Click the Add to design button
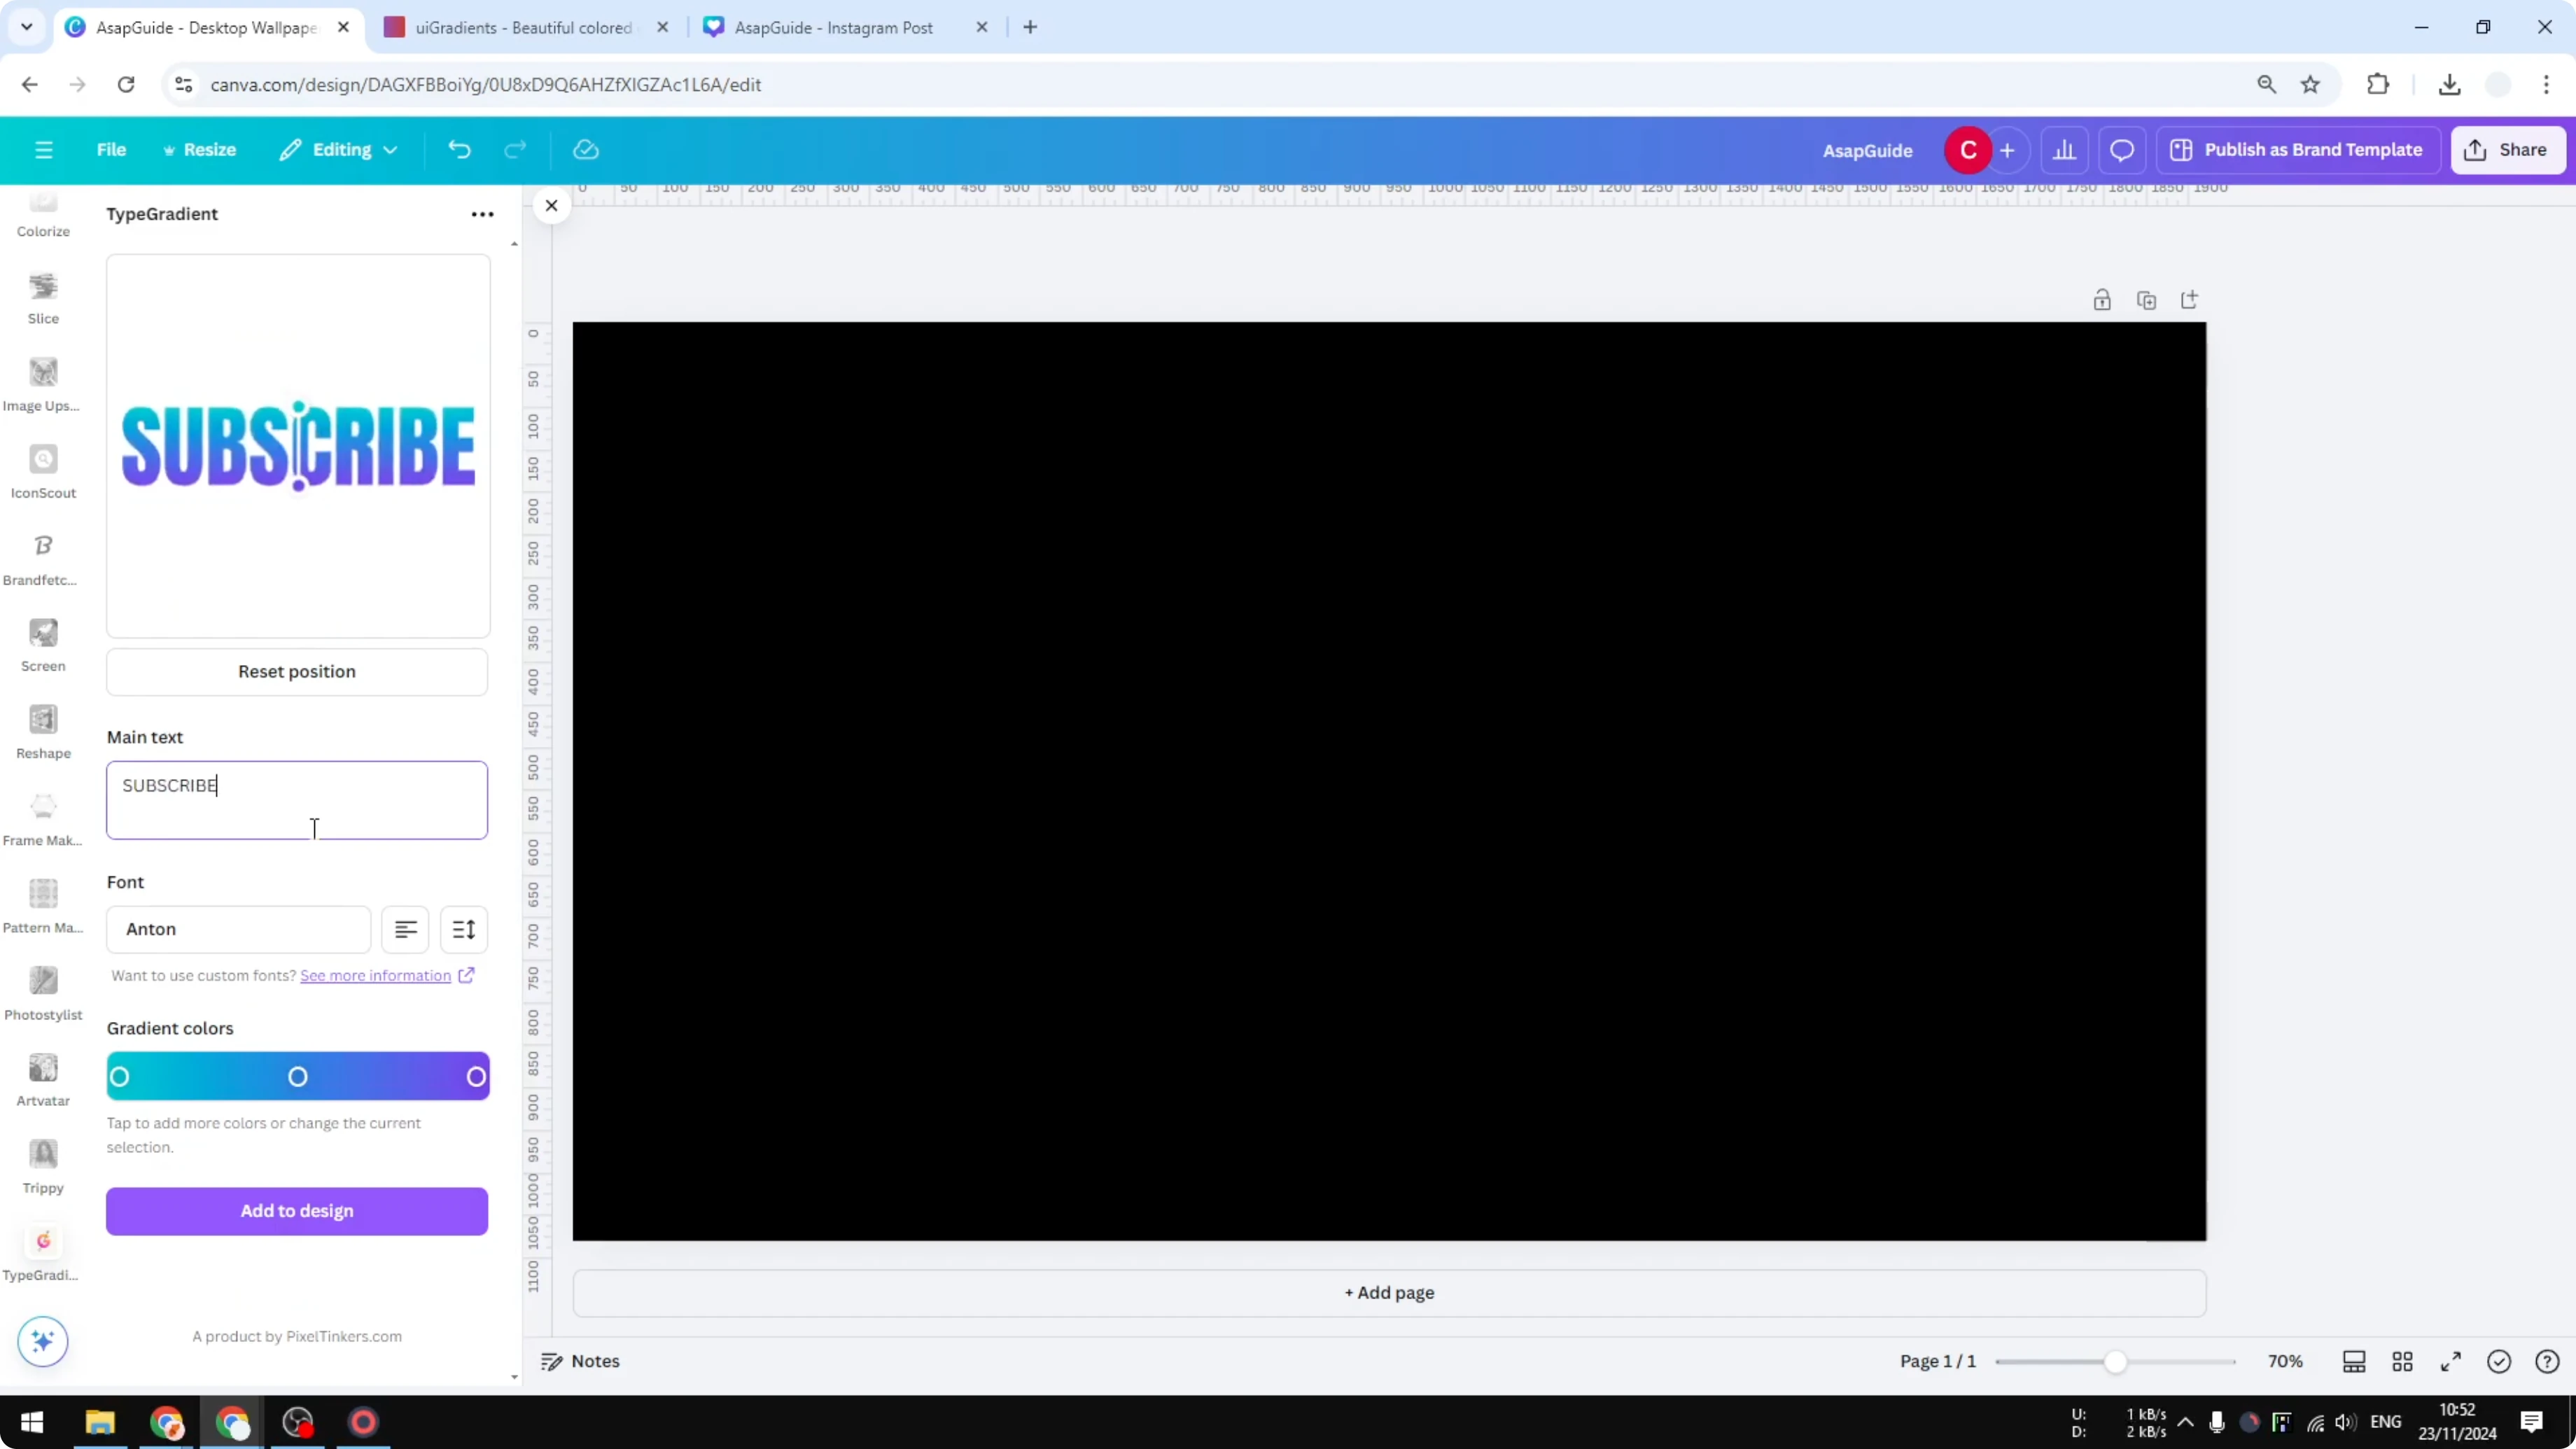The height and width of the screenshot is (1449, 2576). coord(296,1211)
